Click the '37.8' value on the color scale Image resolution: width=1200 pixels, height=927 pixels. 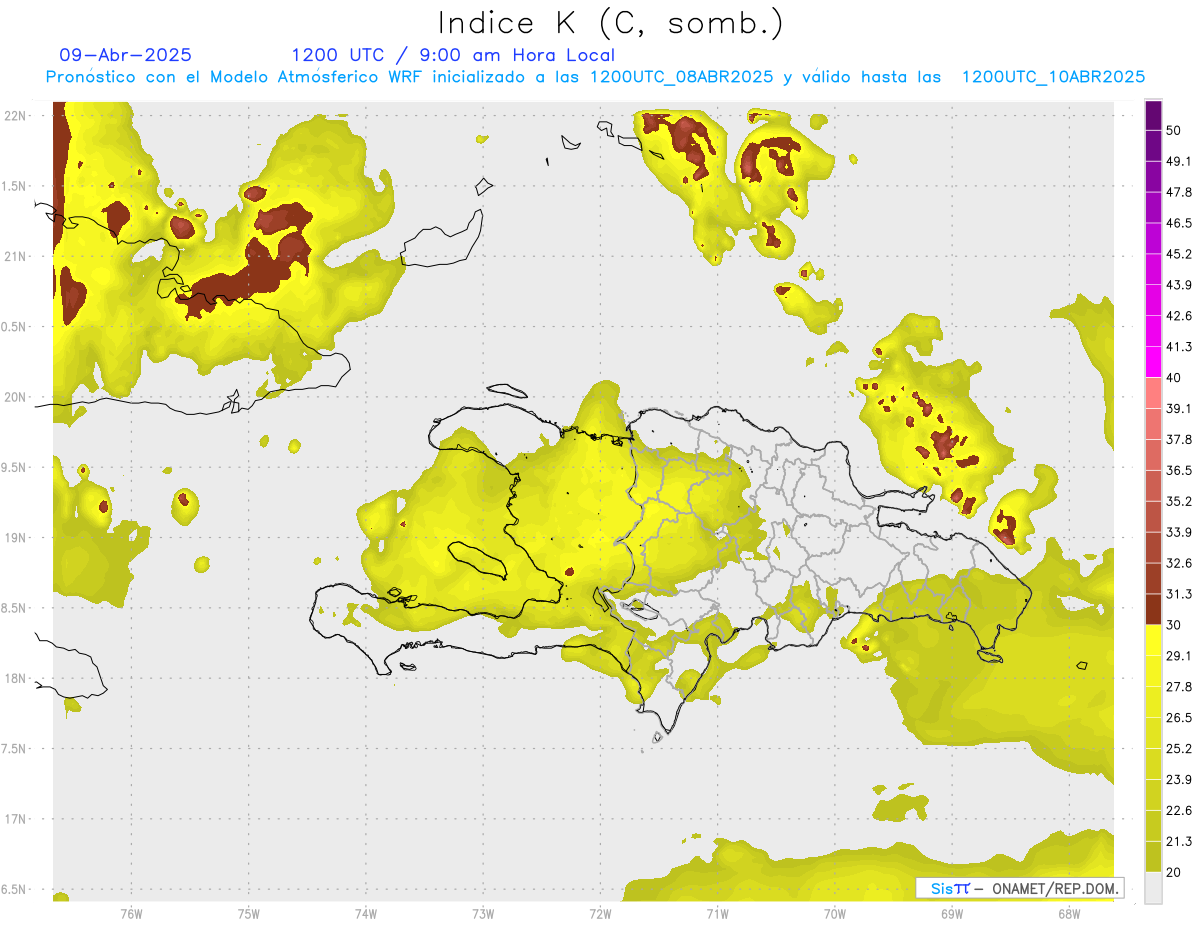tap(1179, 440)
